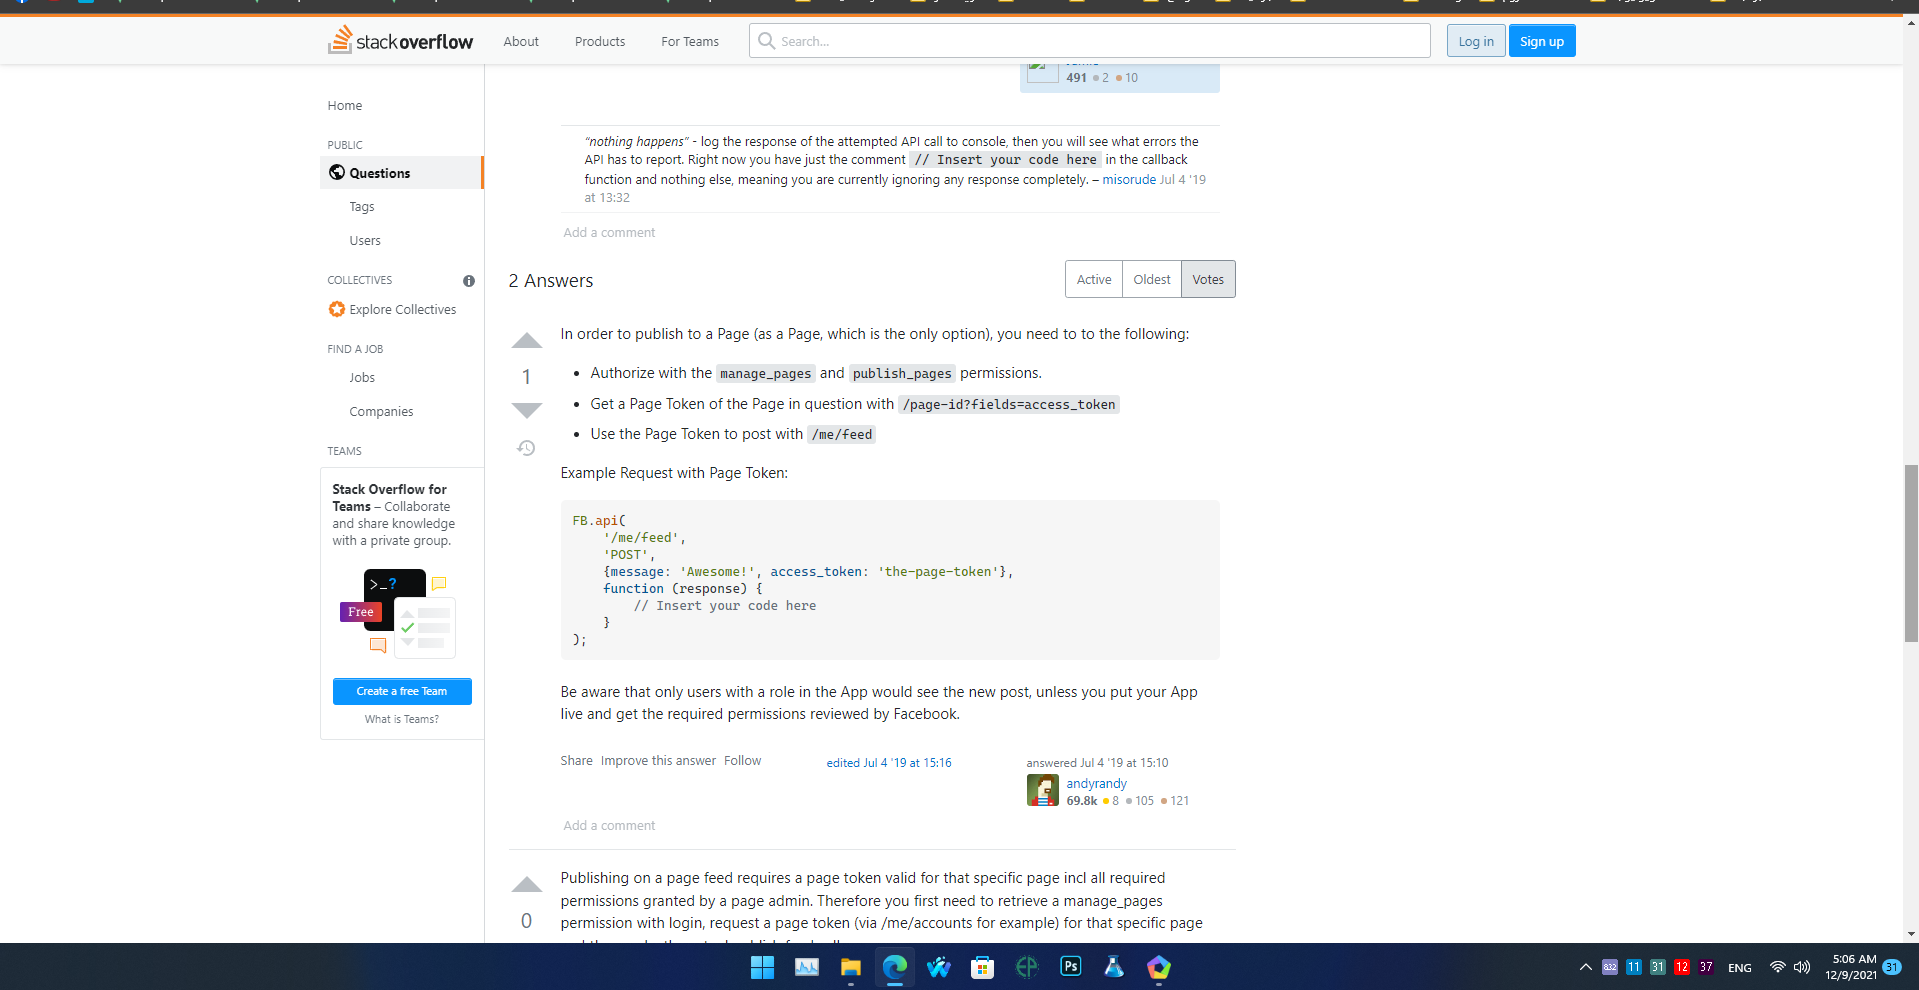Viewport: 1919px width, 990px height.
Task: Click the Log in button
Action: pyautogui.click(x=1476, y=41)
